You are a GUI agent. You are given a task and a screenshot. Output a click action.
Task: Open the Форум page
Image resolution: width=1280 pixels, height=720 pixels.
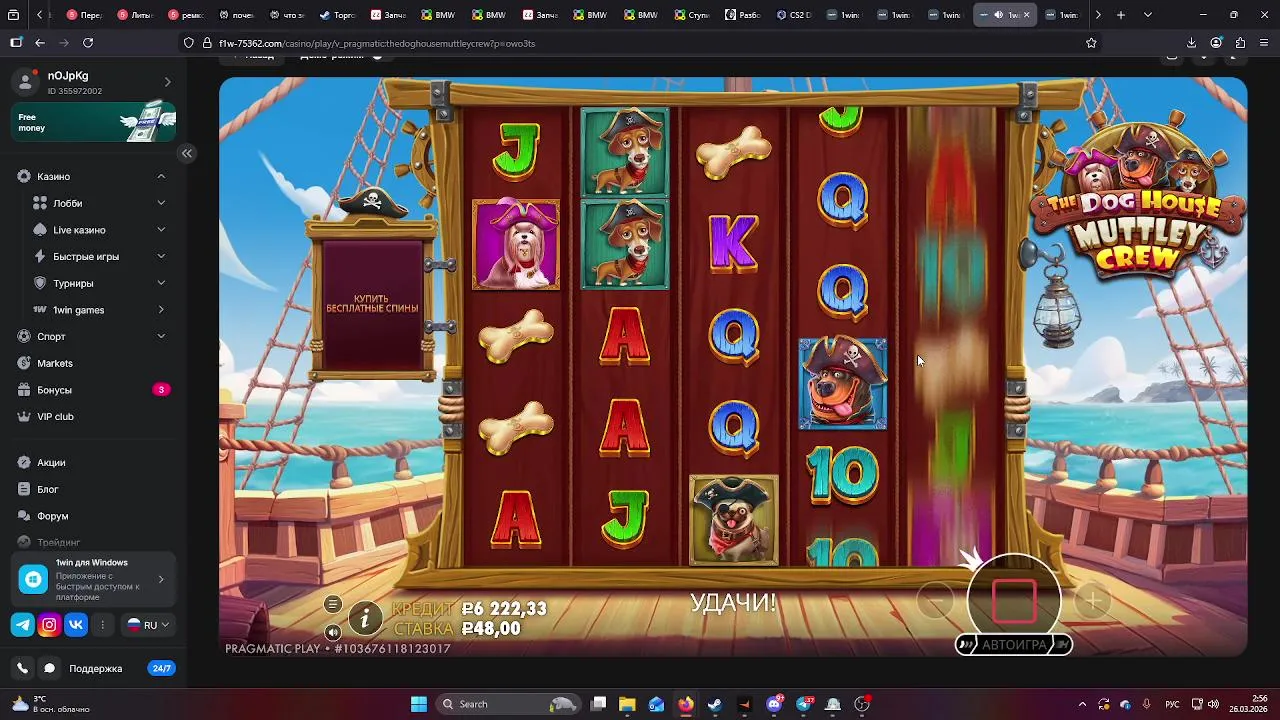click(52, 516)
